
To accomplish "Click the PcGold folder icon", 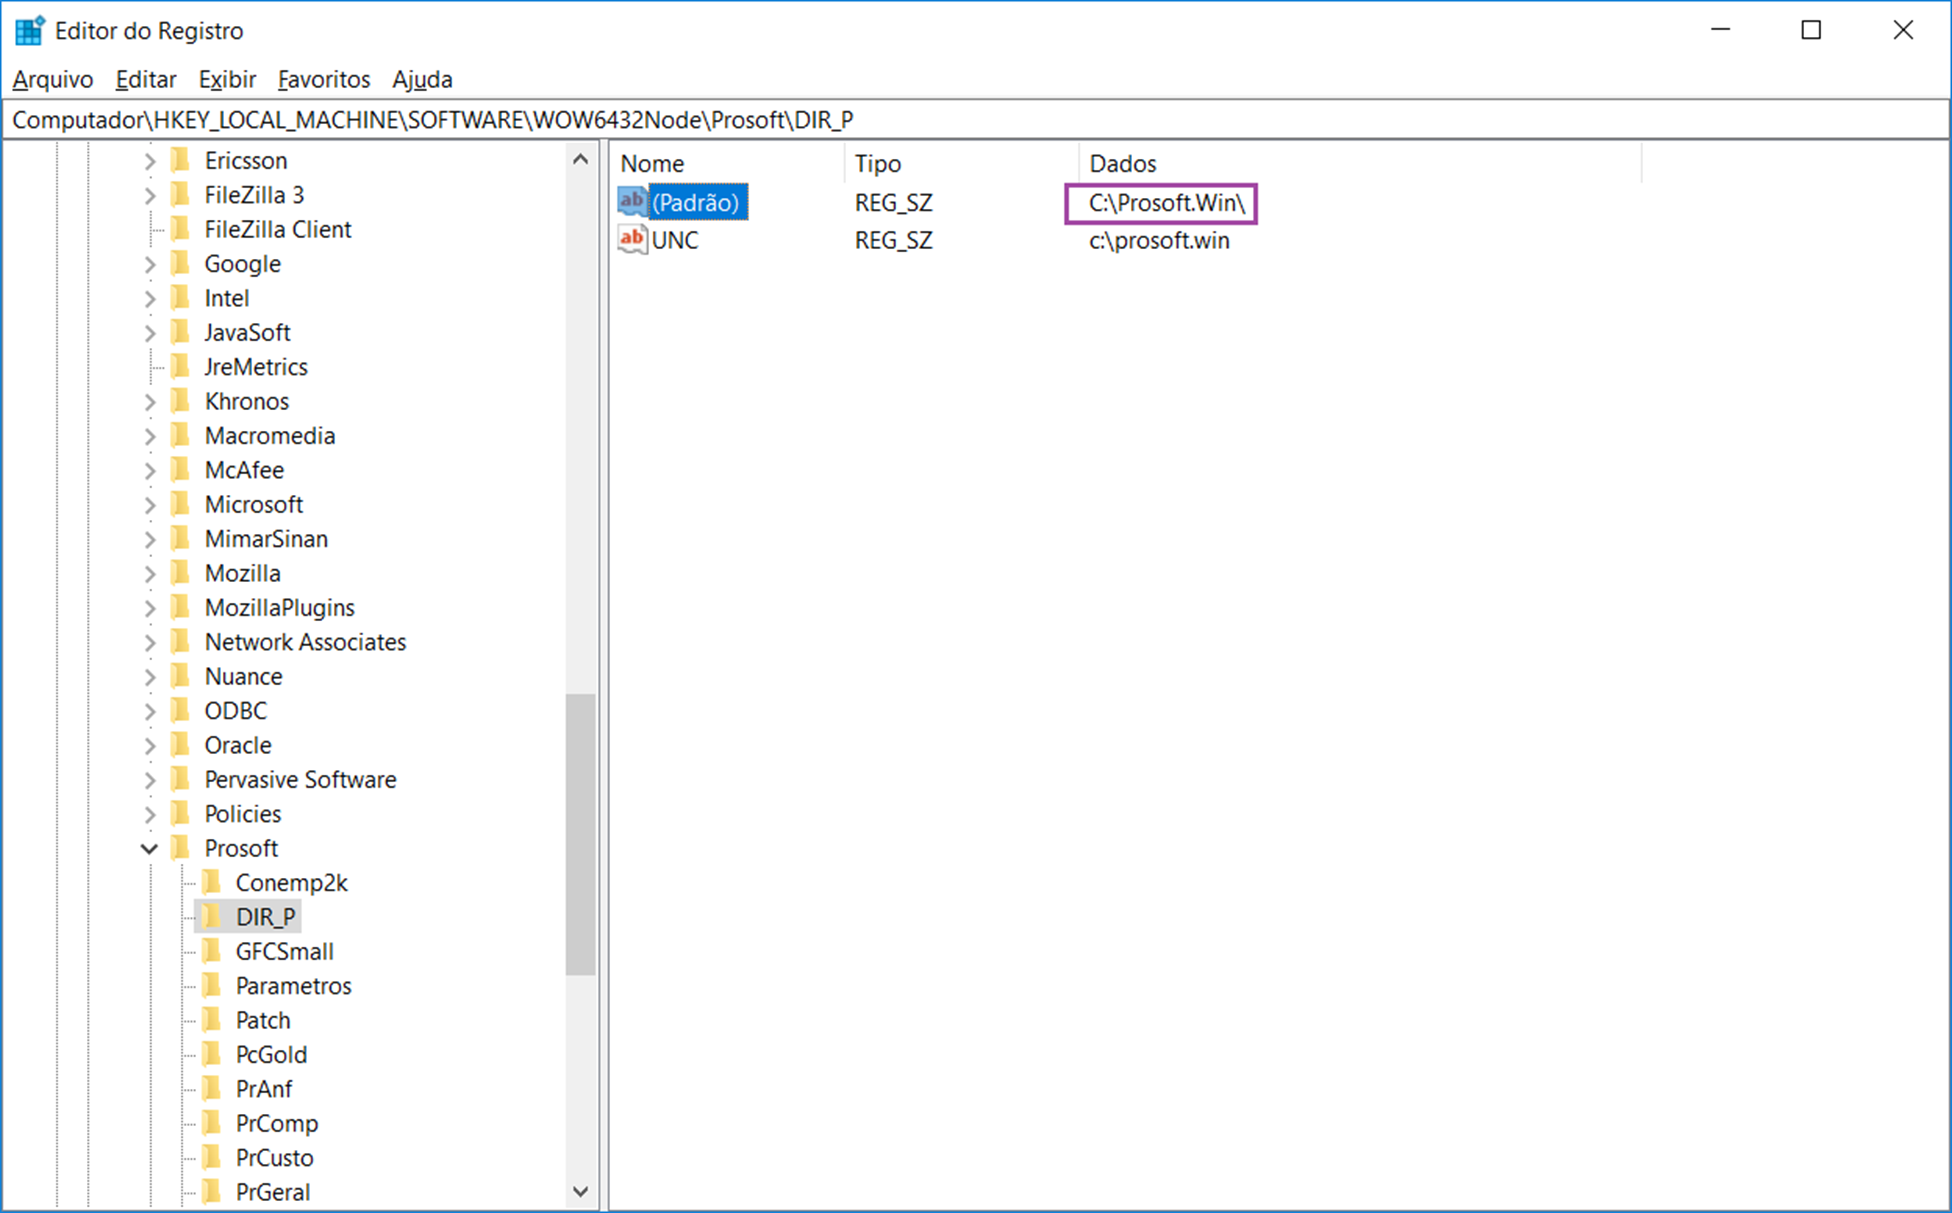I will 212,1054.
